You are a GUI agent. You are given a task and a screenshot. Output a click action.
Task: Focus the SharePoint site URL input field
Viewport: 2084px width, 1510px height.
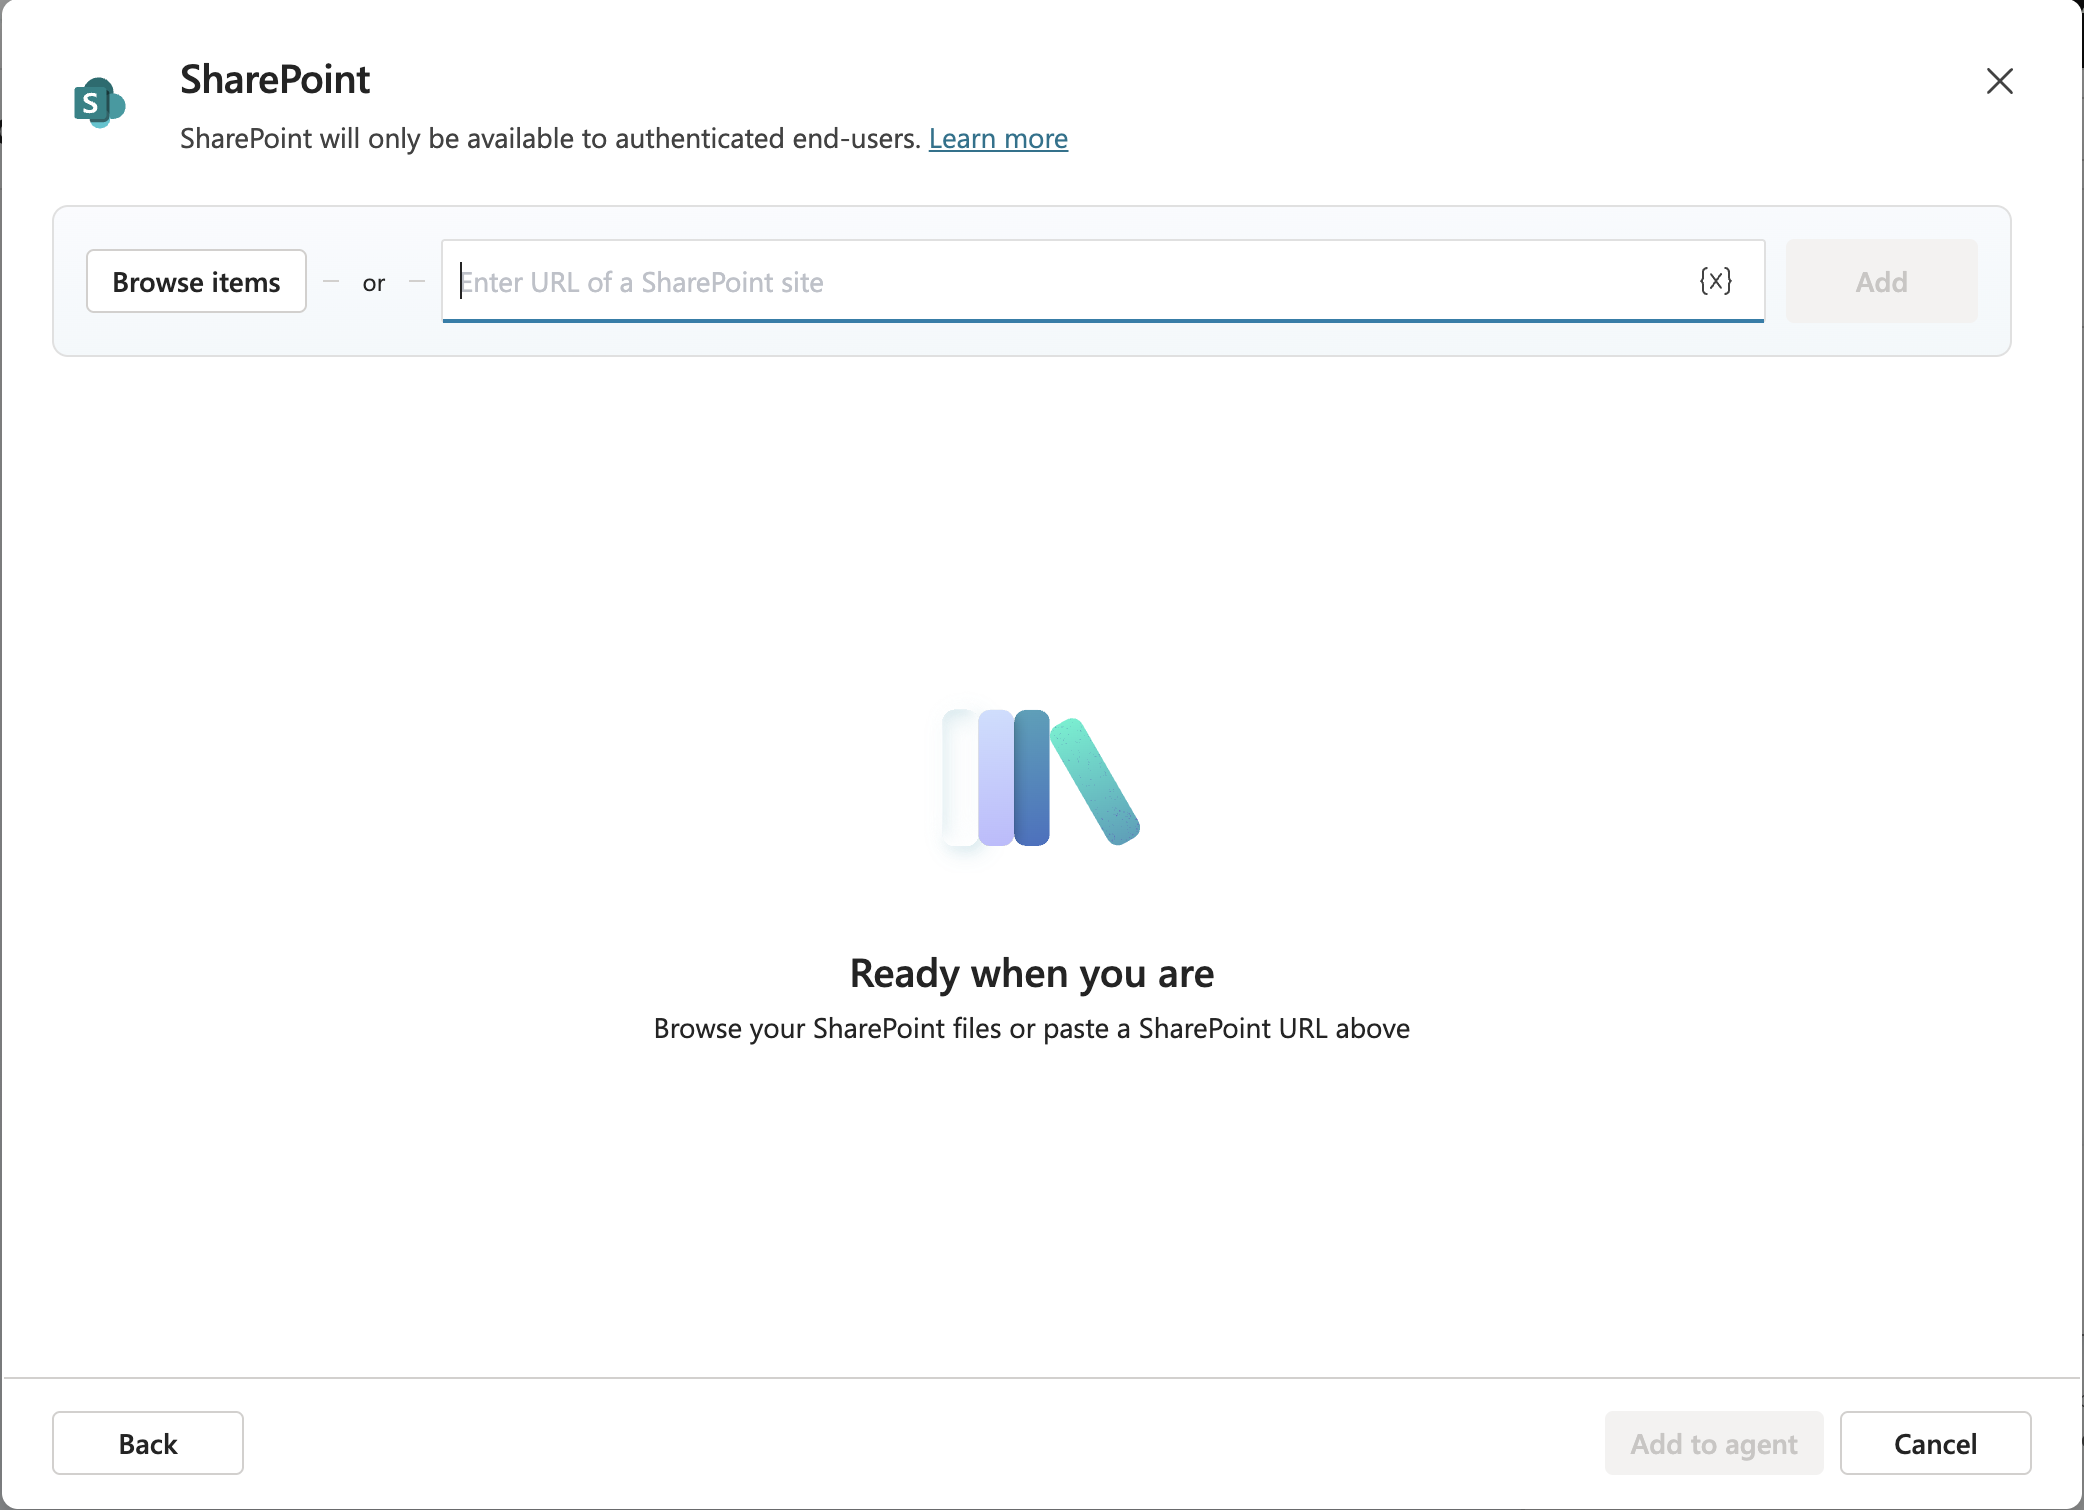[1000, 281]
